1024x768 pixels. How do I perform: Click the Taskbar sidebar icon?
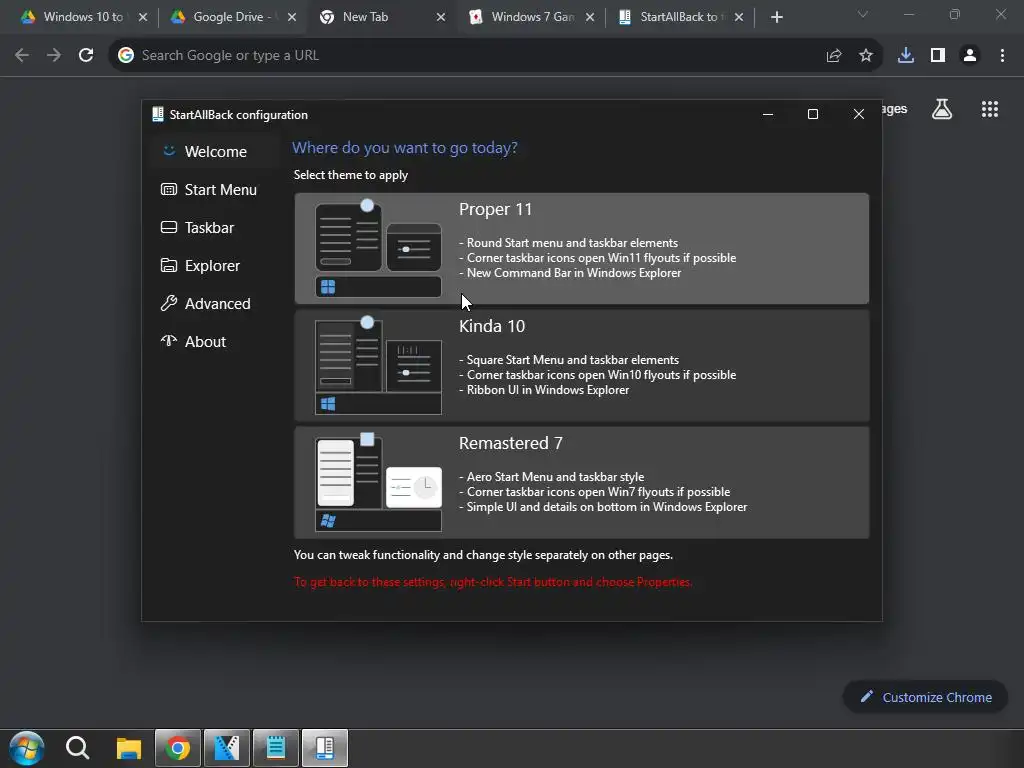168,227
